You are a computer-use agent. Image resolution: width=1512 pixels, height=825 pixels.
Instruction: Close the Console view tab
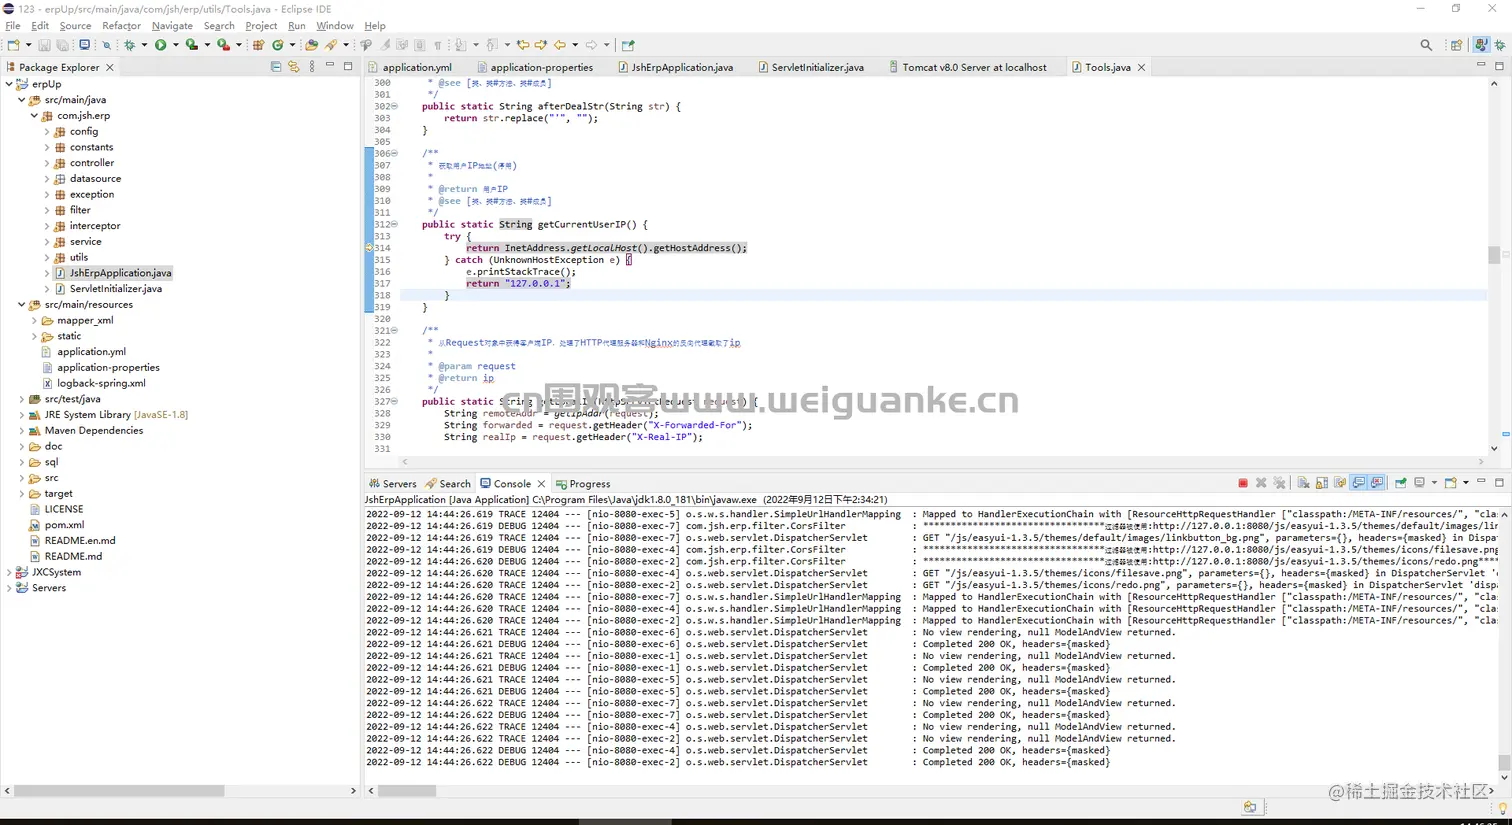(541, 484)
